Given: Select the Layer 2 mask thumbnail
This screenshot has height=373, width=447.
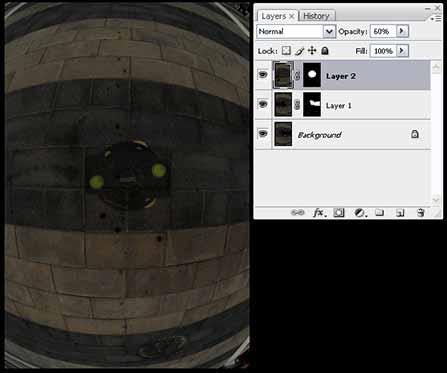Looking at the screenshot, I should point(312,75).
